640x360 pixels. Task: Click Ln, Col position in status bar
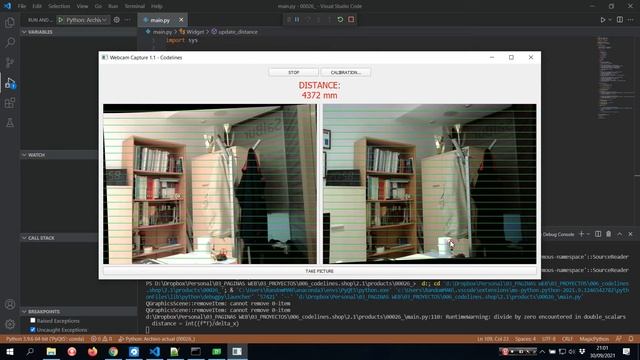[493, 339]
